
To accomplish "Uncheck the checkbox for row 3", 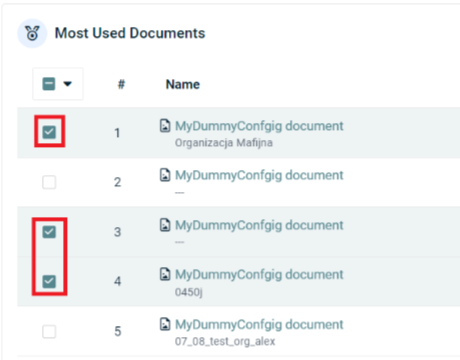I will click(x=49, y=232).
